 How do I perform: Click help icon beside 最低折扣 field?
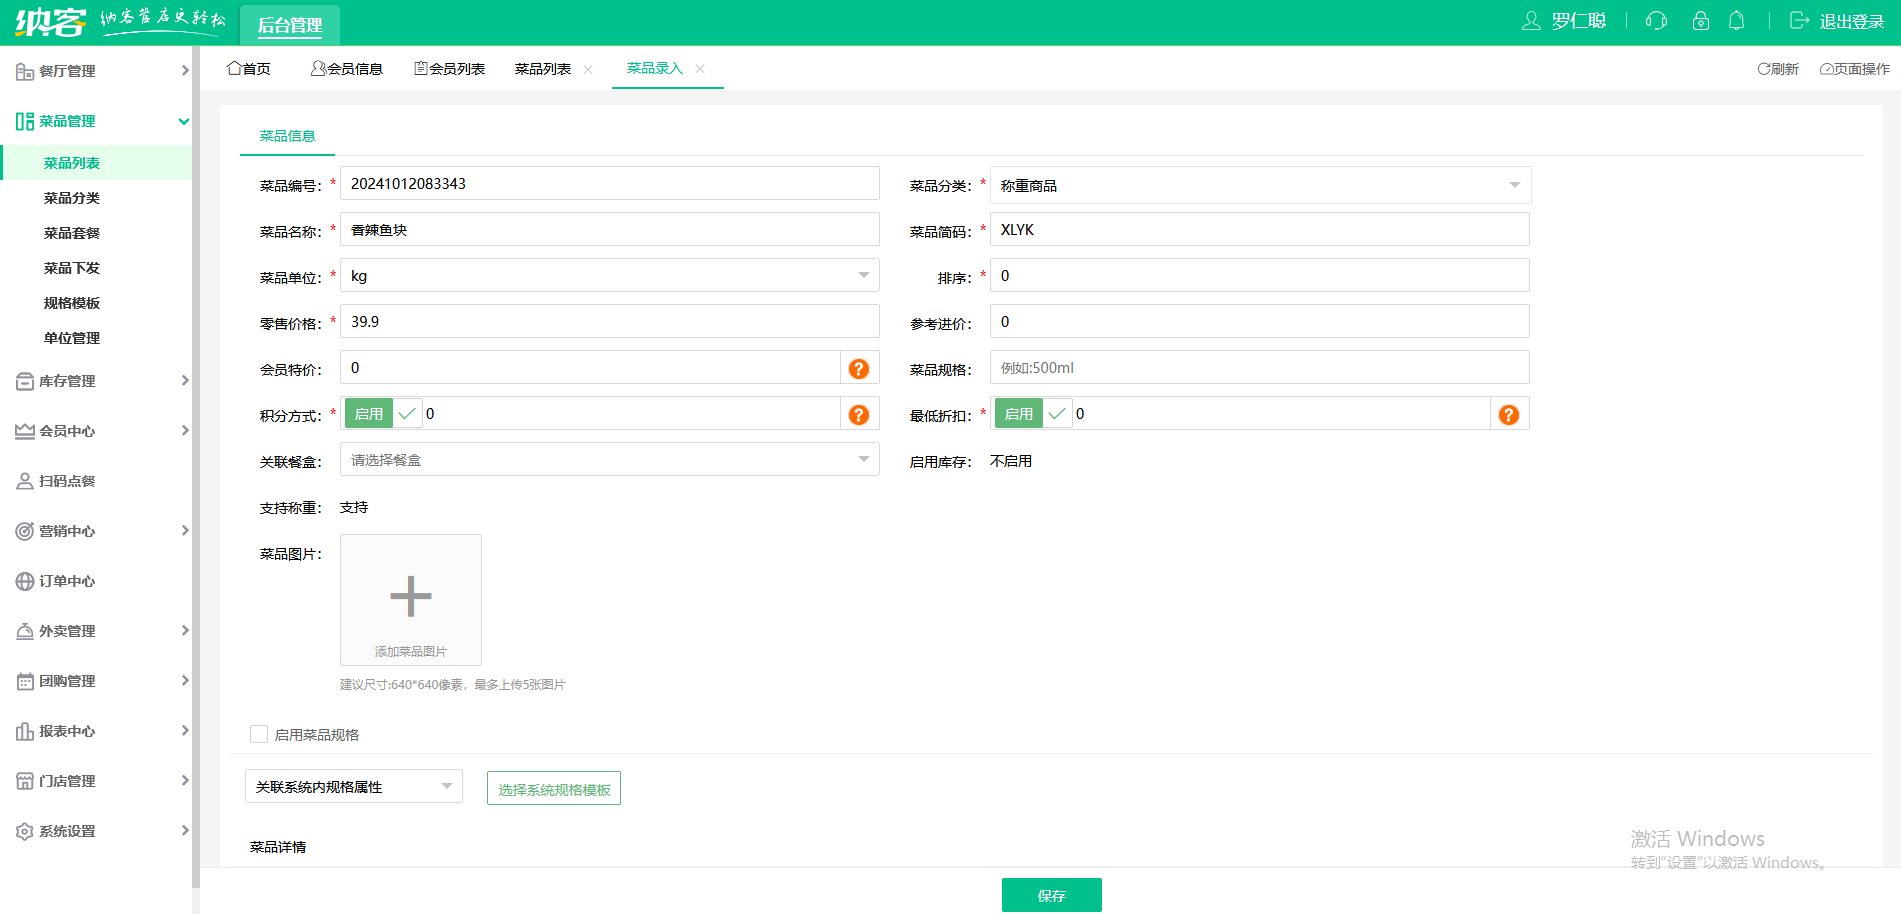point(1509,415)
